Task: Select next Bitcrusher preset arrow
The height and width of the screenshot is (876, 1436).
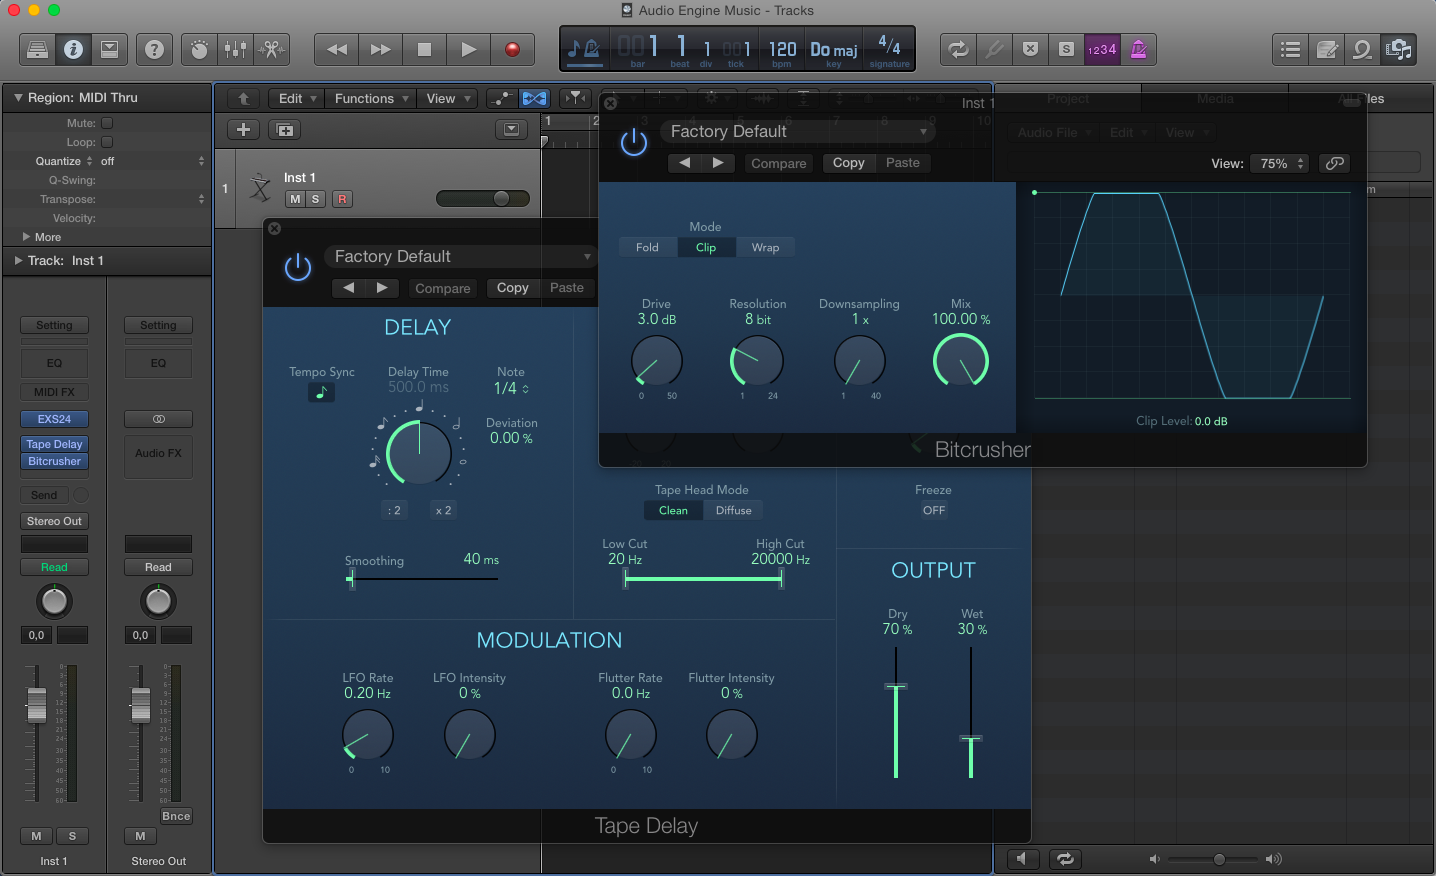Action: 718,163
